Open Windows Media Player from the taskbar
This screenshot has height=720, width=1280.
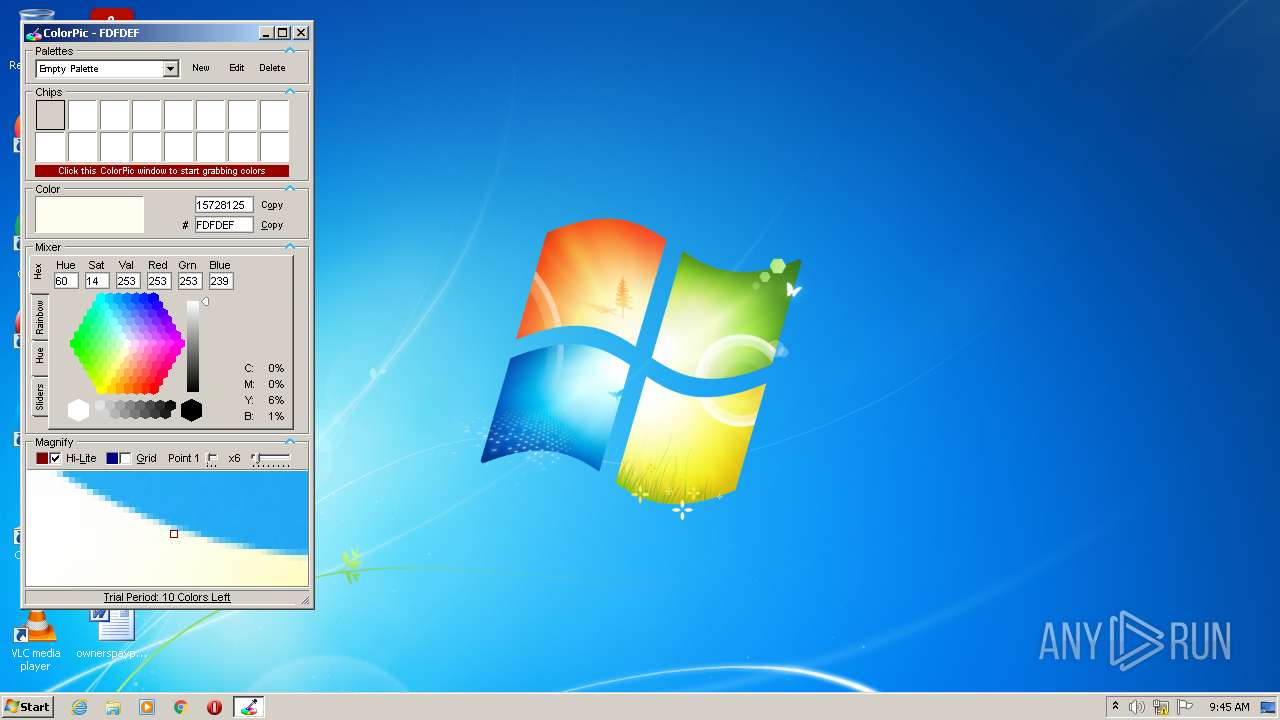coord(147,707)
